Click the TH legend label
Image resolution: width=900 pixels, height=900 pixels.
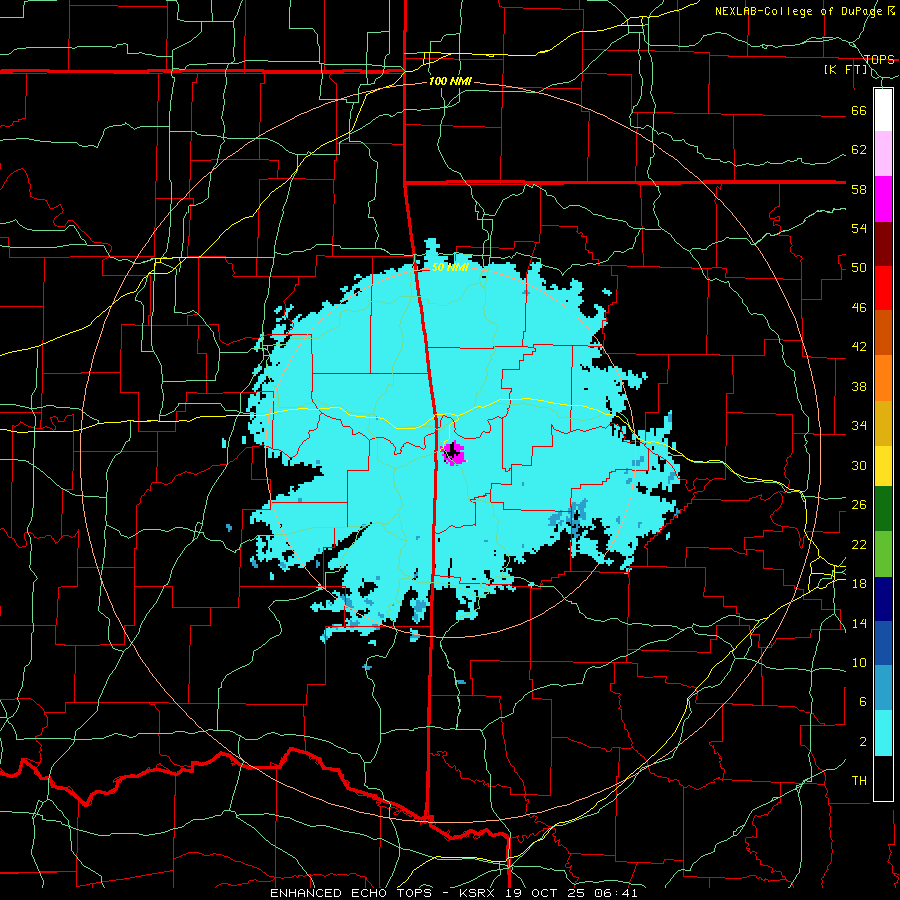pos(859,781)
